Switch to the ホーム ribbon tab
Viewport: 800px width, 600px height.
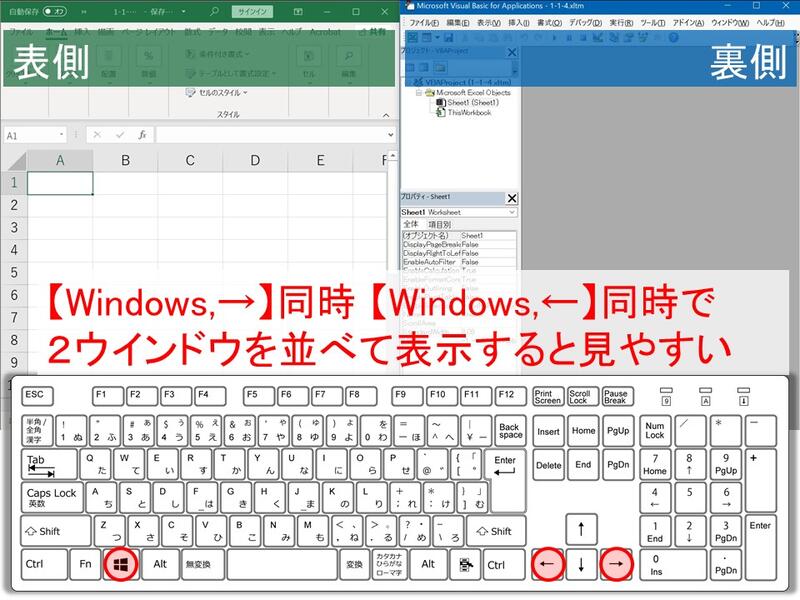pos(56,32)
